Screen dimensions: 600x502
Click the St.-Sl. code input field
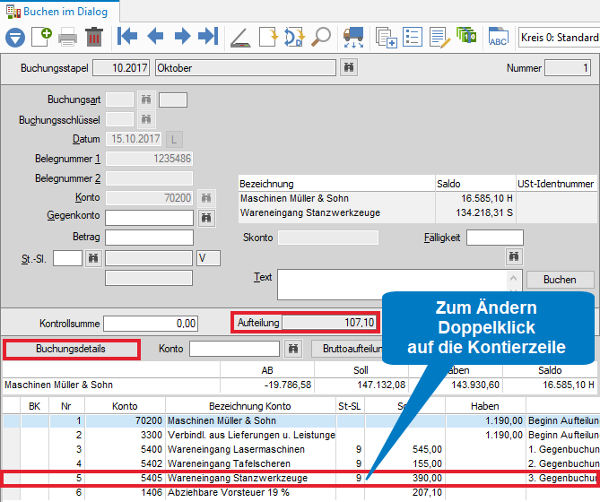(68, 258)
